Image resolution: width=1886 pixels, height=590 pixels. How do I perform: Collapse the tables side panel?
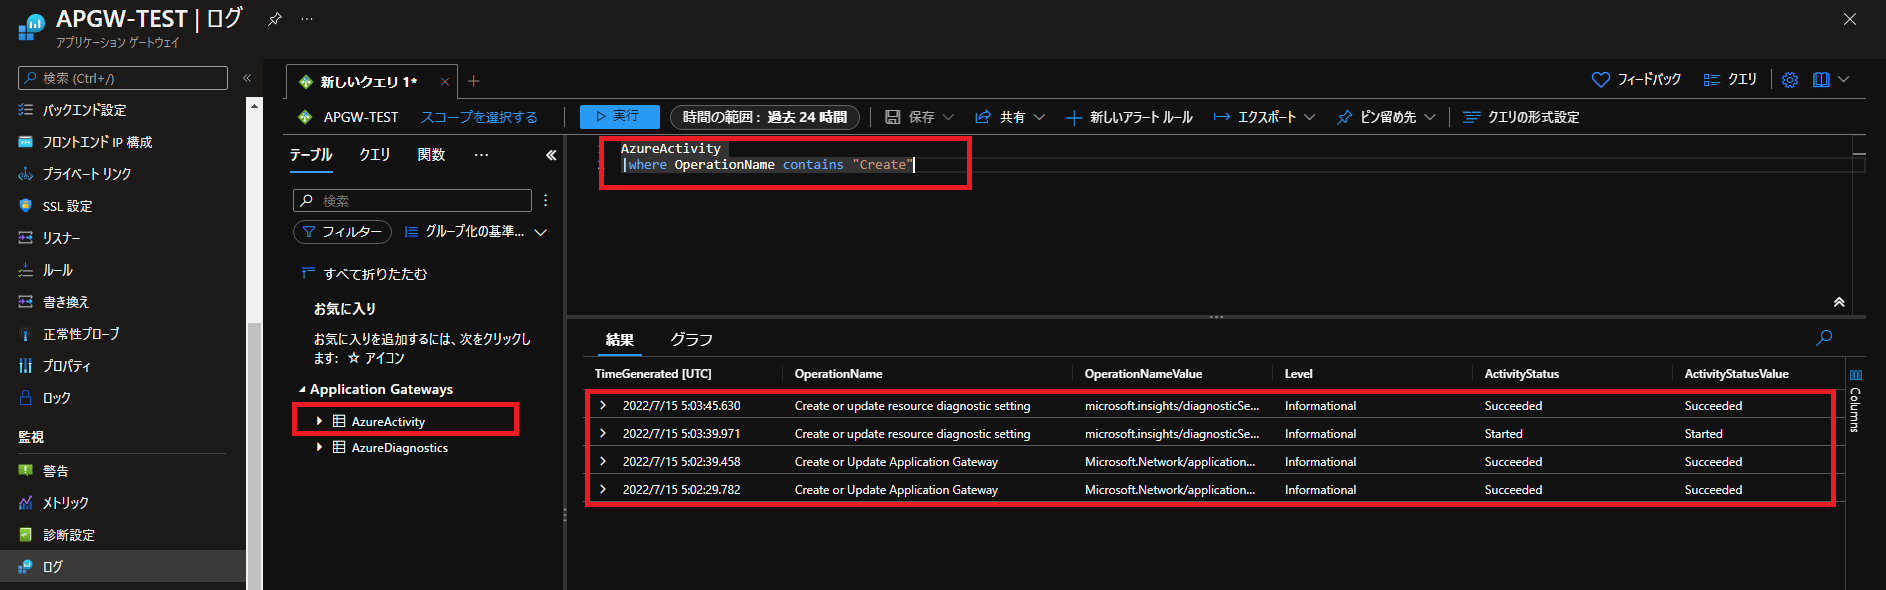click(x=551, y=155)
